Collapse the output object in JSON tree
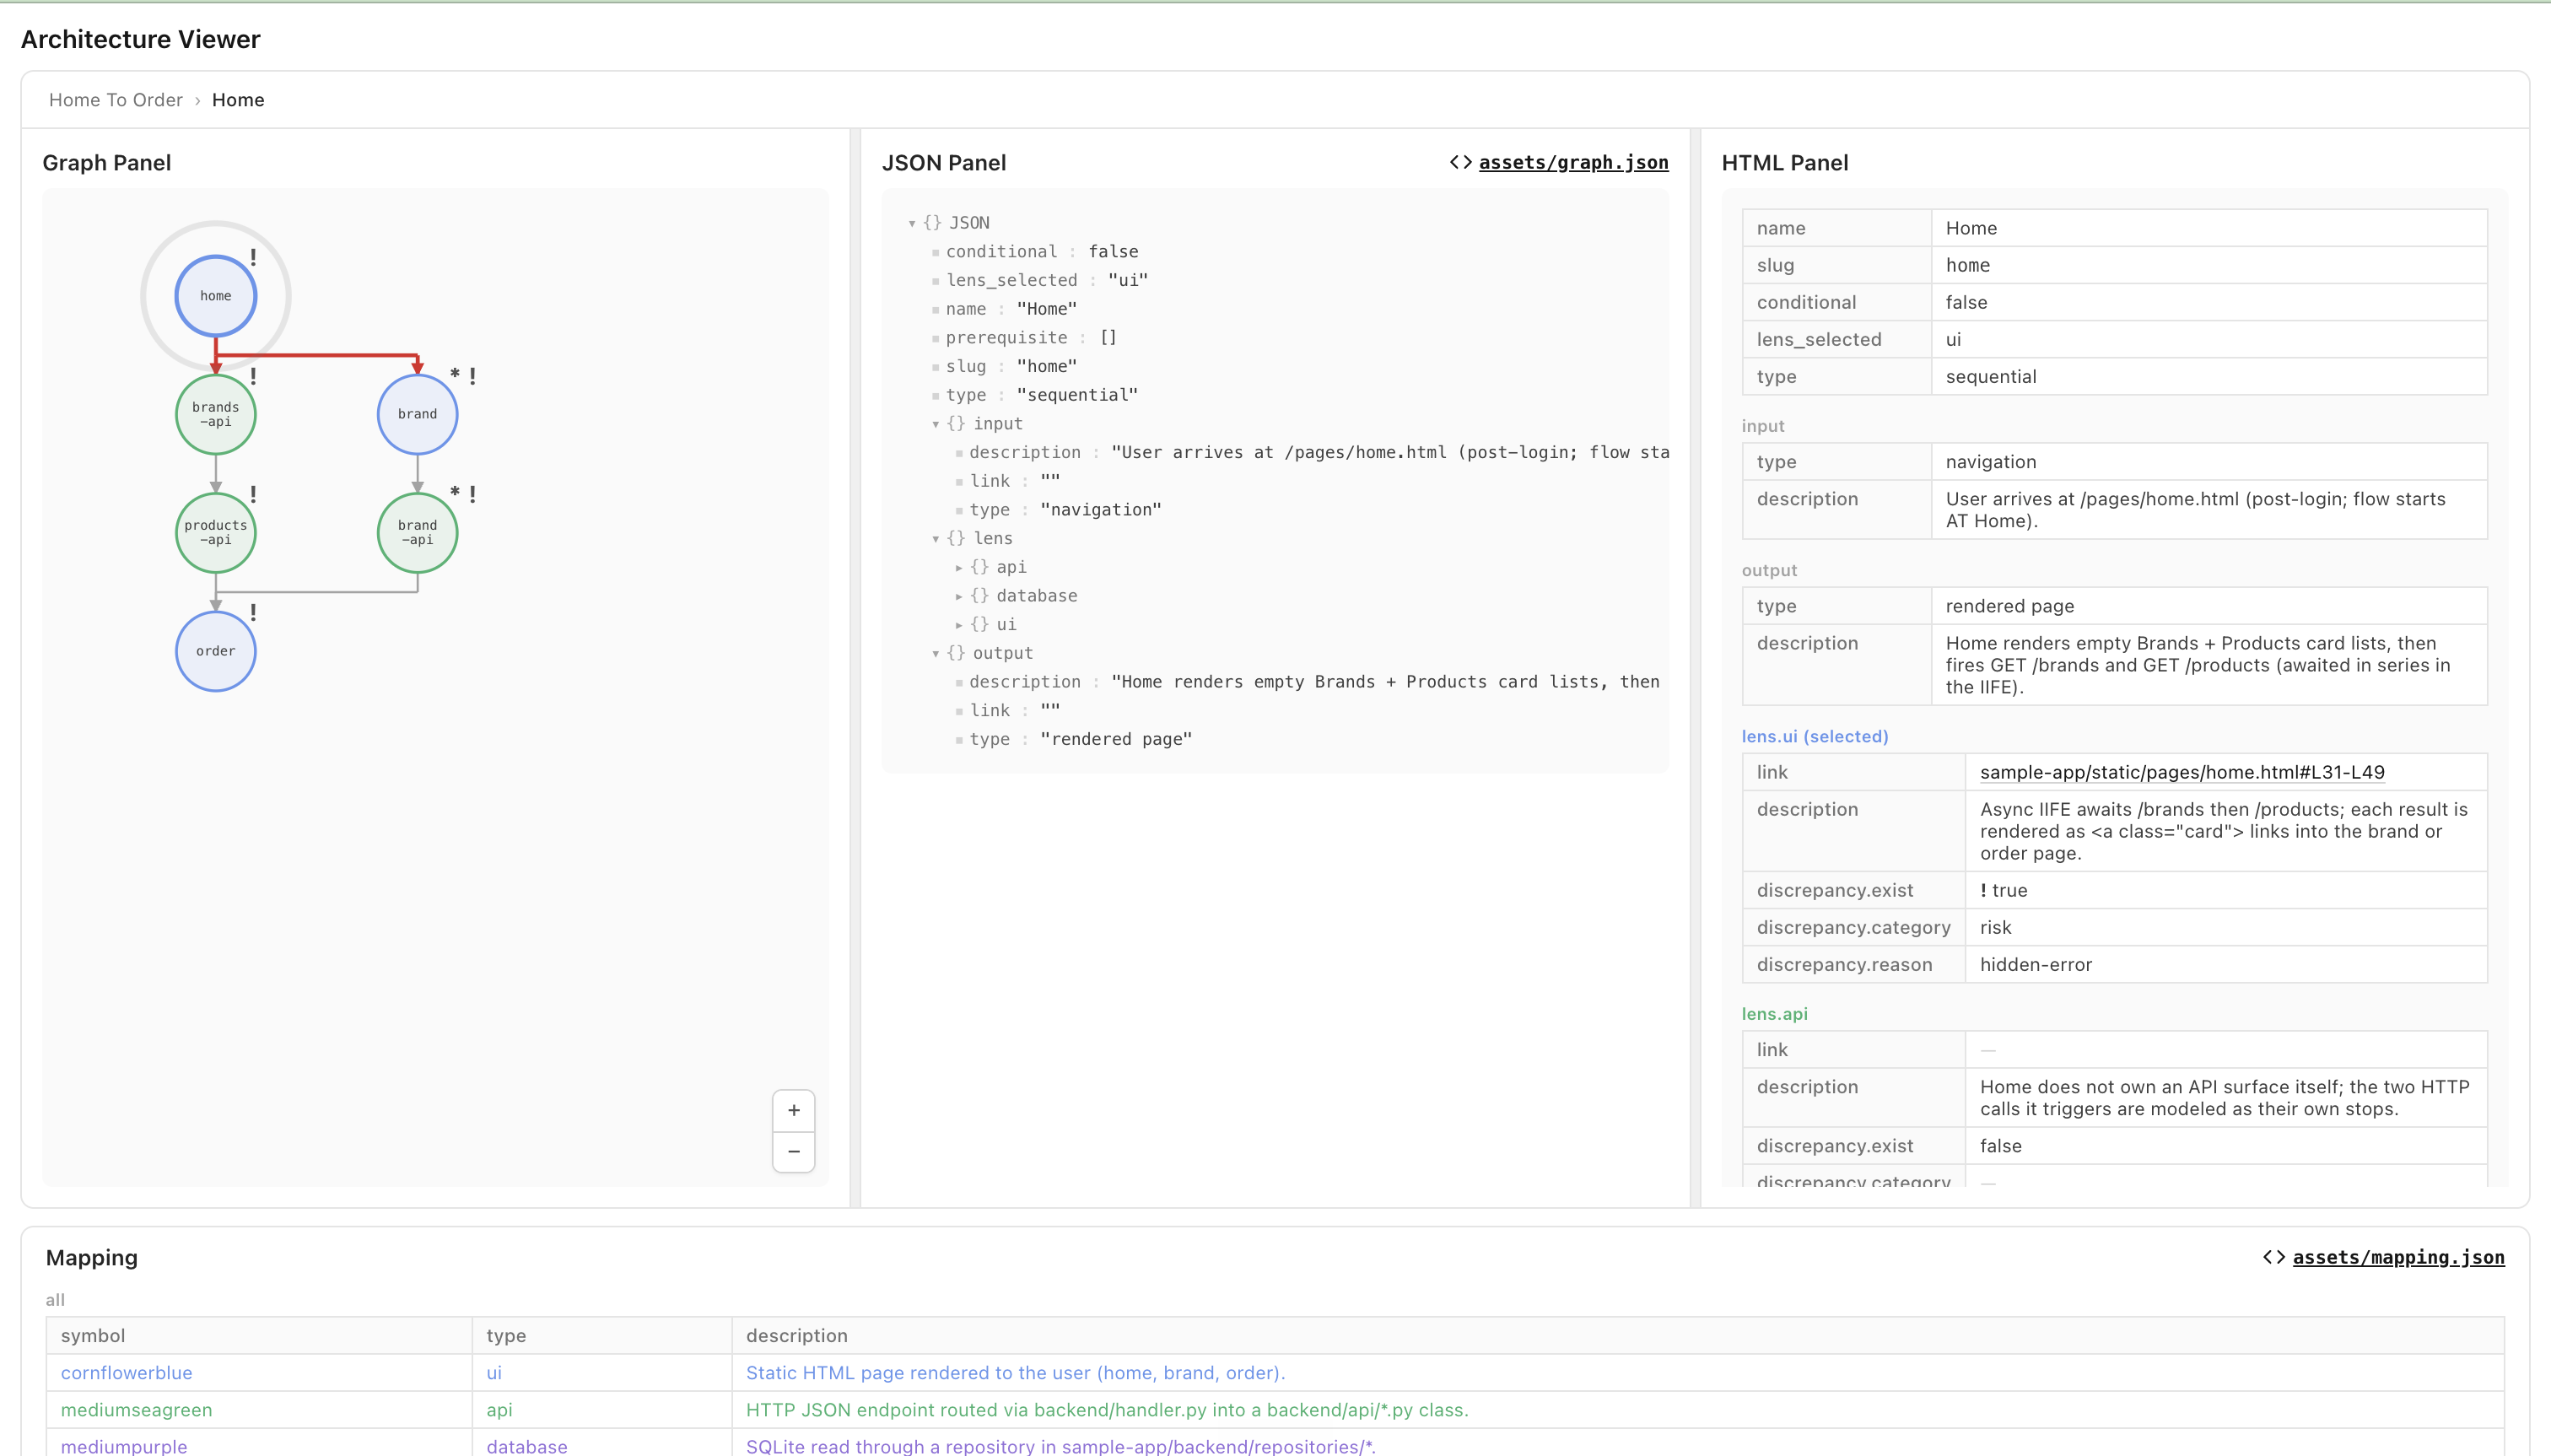This screenshot has height=1456, width=2551. point(936,653)
